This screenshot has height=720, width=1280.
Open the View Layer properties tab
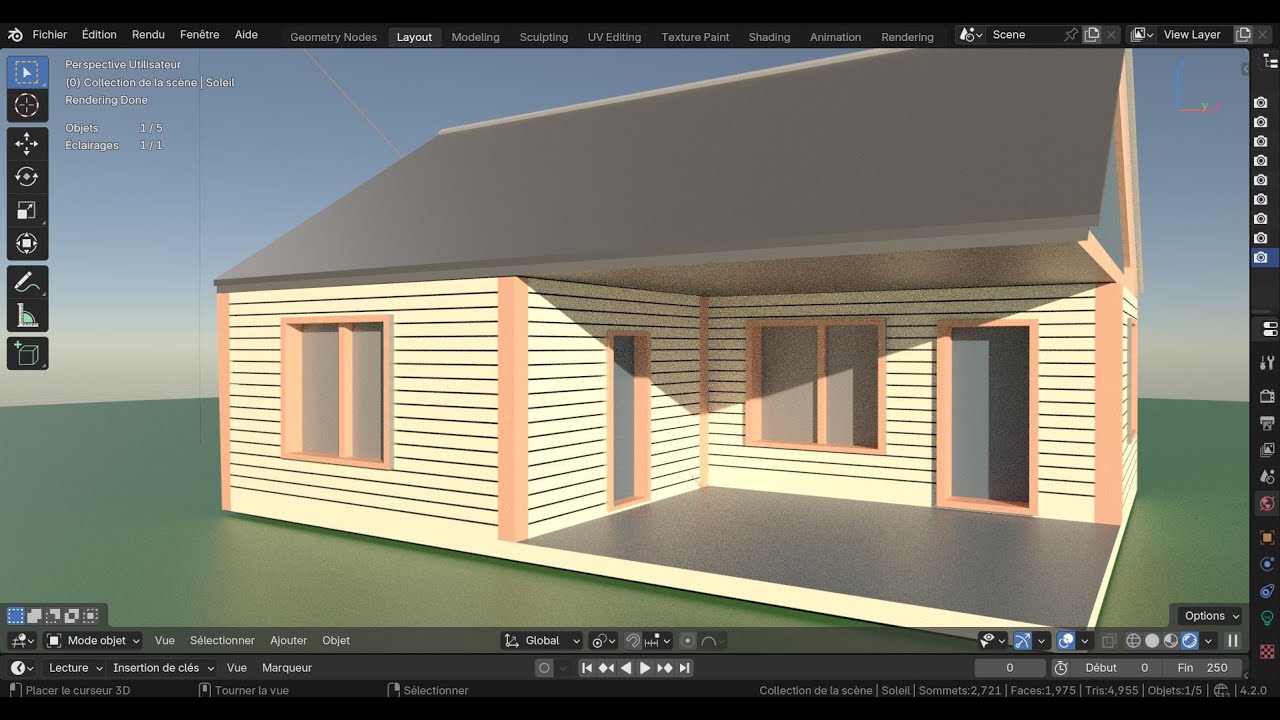pos(1267,450)
